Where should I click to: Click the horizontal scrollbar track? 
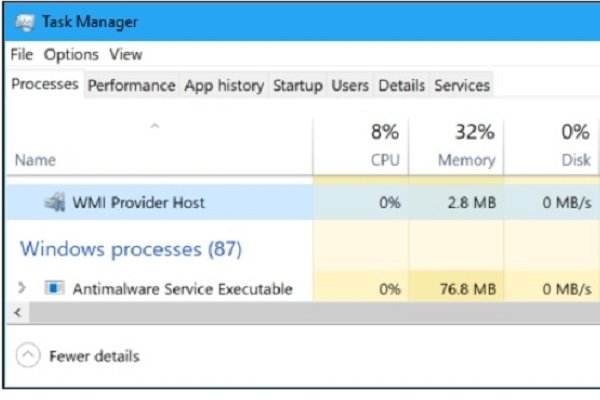click(315, 313)
